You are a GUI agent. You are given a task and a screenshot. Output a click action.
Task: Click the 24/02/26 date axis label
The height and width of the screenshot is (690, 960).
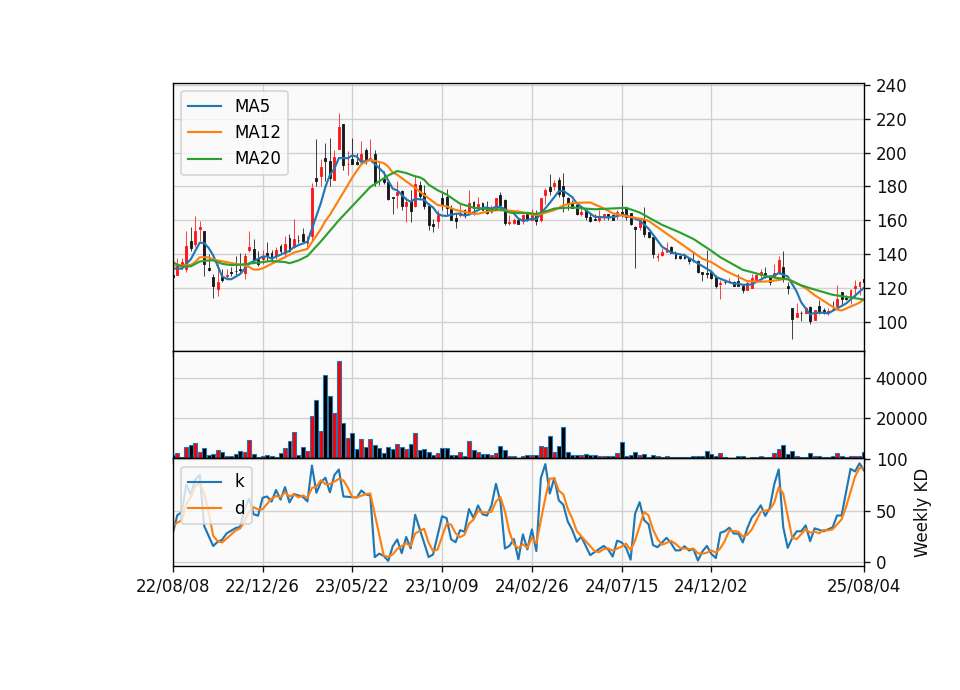point(531,586)
